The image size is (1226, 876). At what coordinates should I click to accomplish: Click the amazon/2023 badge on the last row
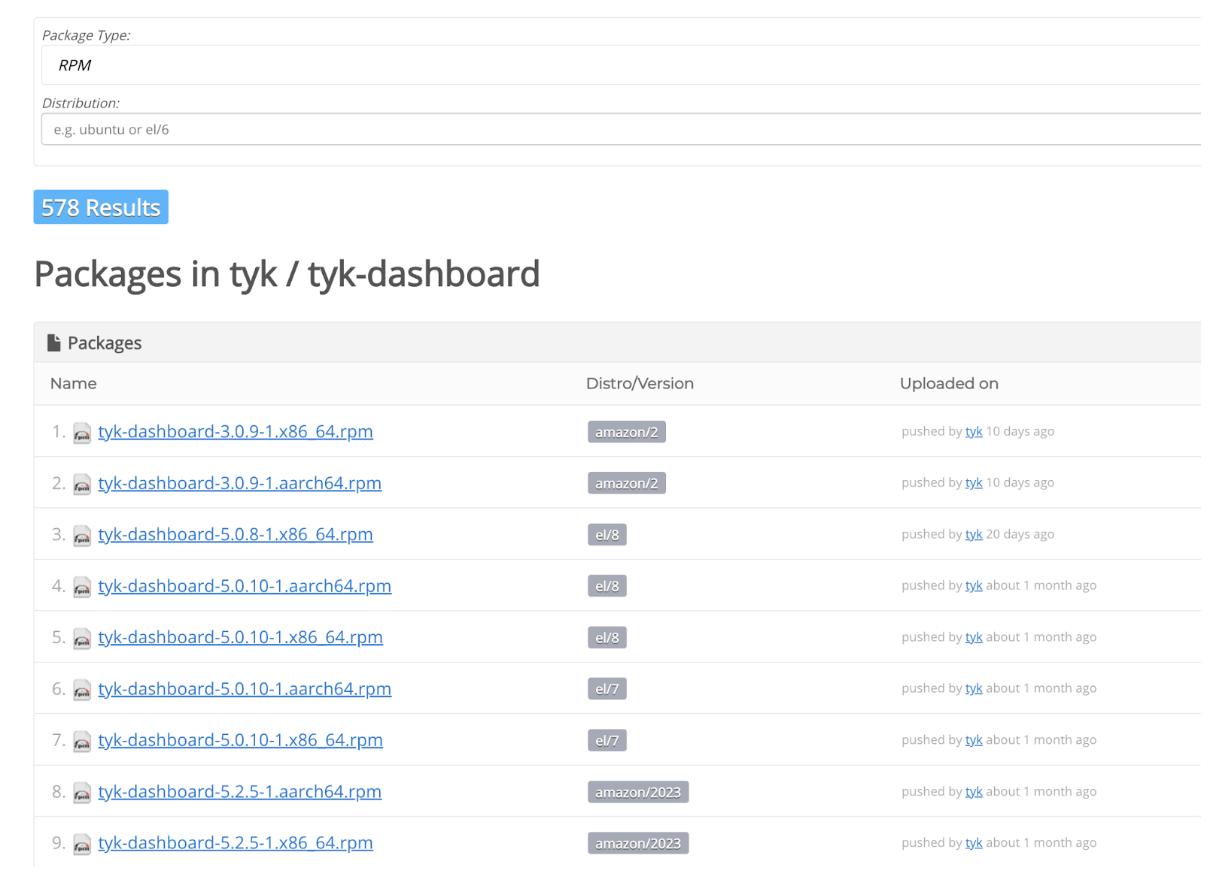coord(638,843)
